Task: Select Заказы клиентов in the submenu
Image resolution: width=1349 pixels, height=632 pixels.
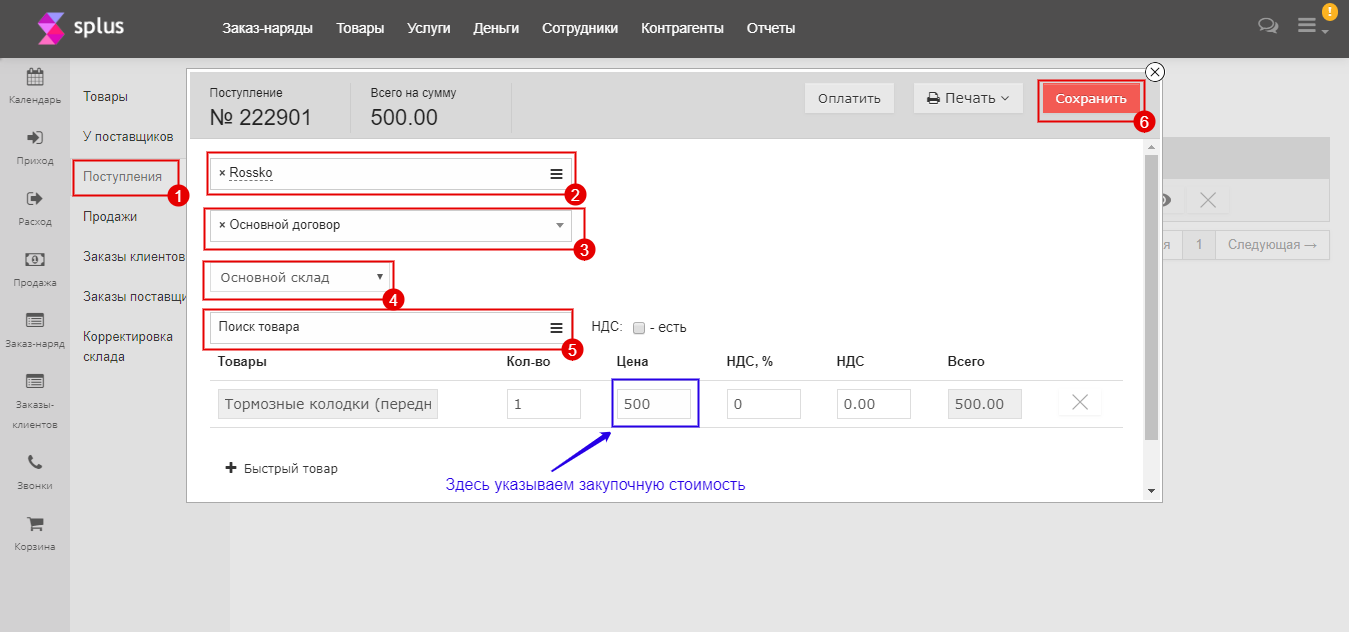Action: pos(134,256)
